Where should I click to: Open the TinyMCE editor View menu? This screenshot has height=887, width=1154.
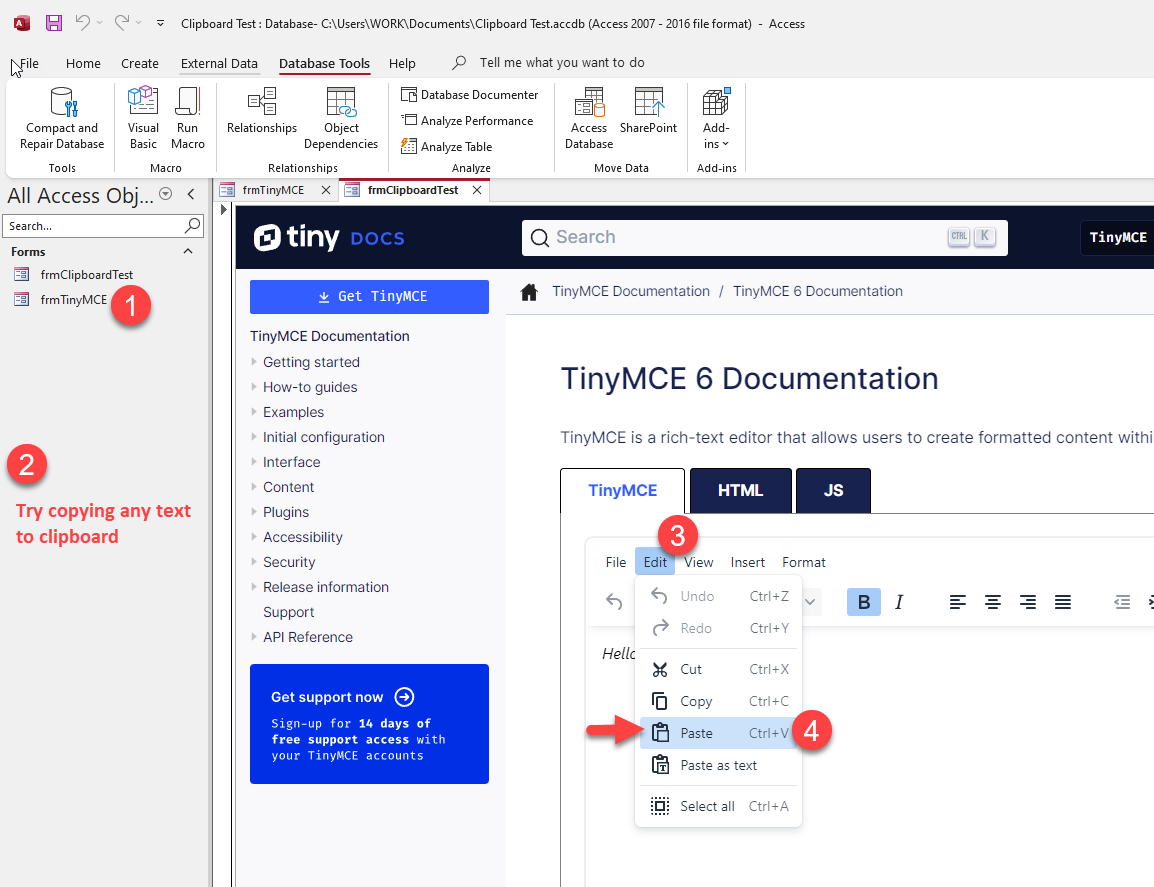698,562
